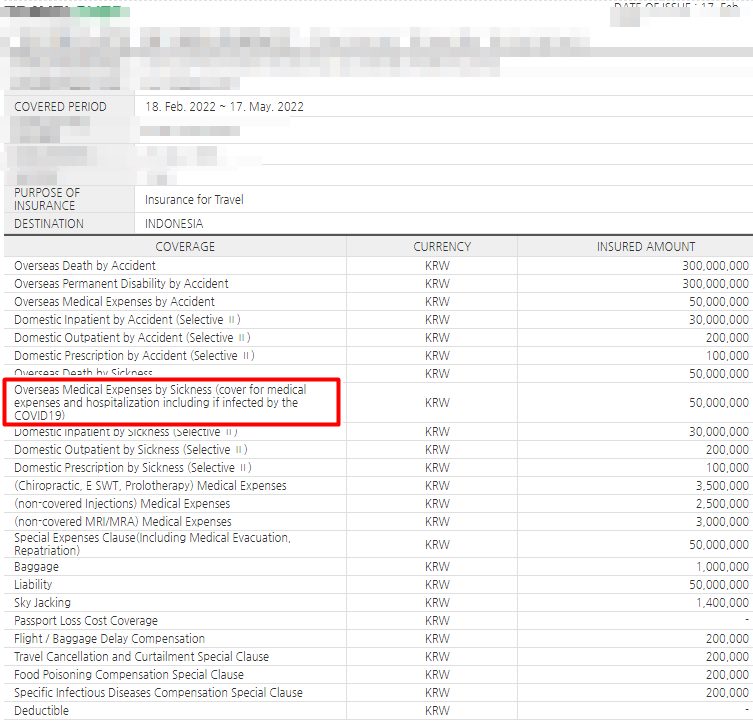753x721 pixels.
Task: Select the DESTINATION label
Action: [x=49, y=224]
